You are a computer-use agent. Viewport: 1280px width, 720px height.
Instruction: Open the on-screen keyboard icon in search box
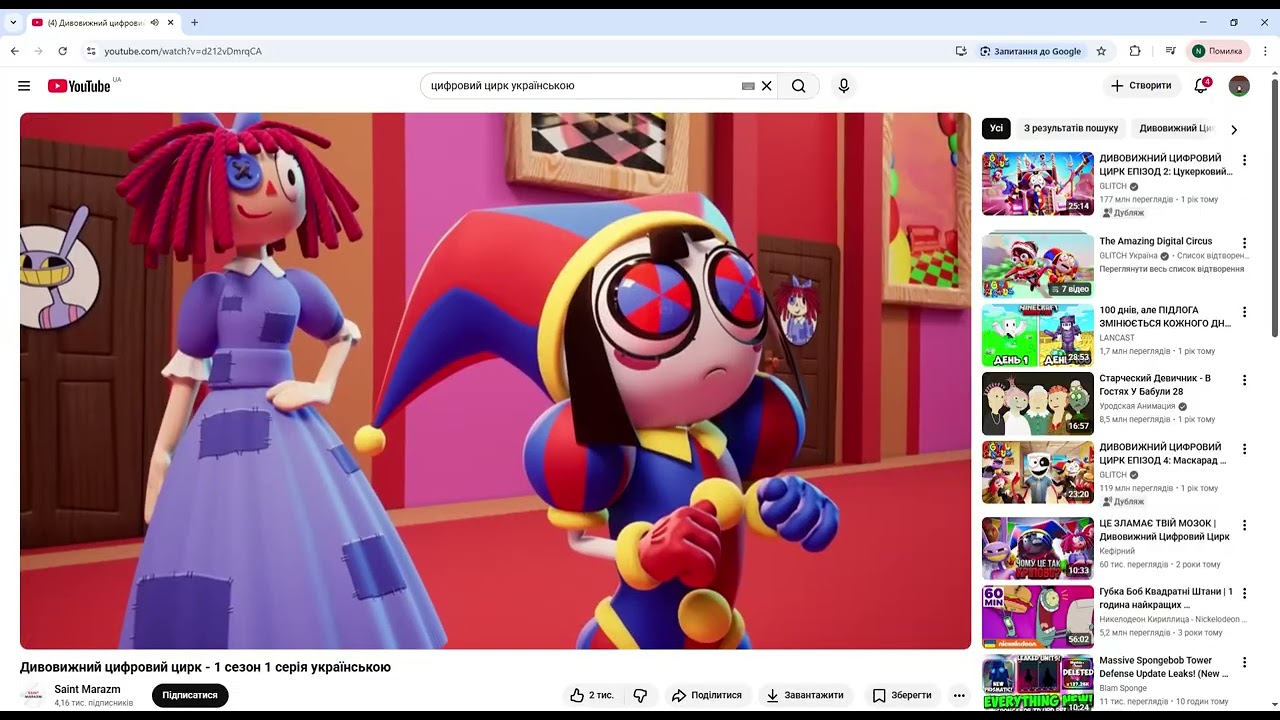748,86
